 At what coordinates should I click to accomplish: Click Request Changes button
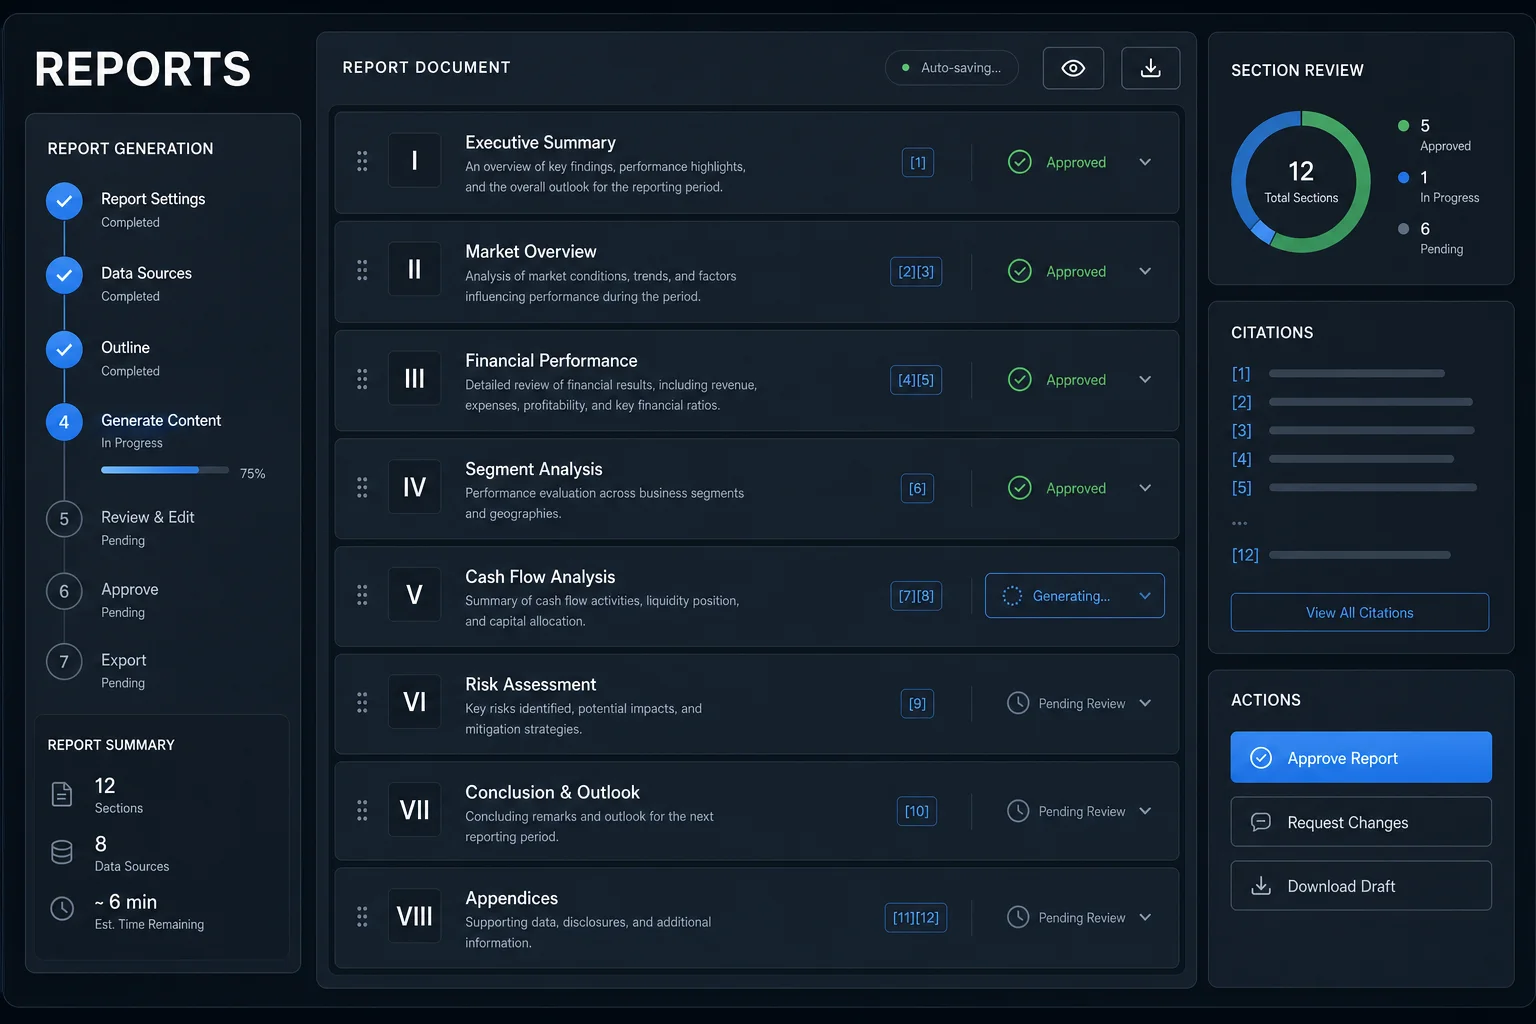point(1361,822)
